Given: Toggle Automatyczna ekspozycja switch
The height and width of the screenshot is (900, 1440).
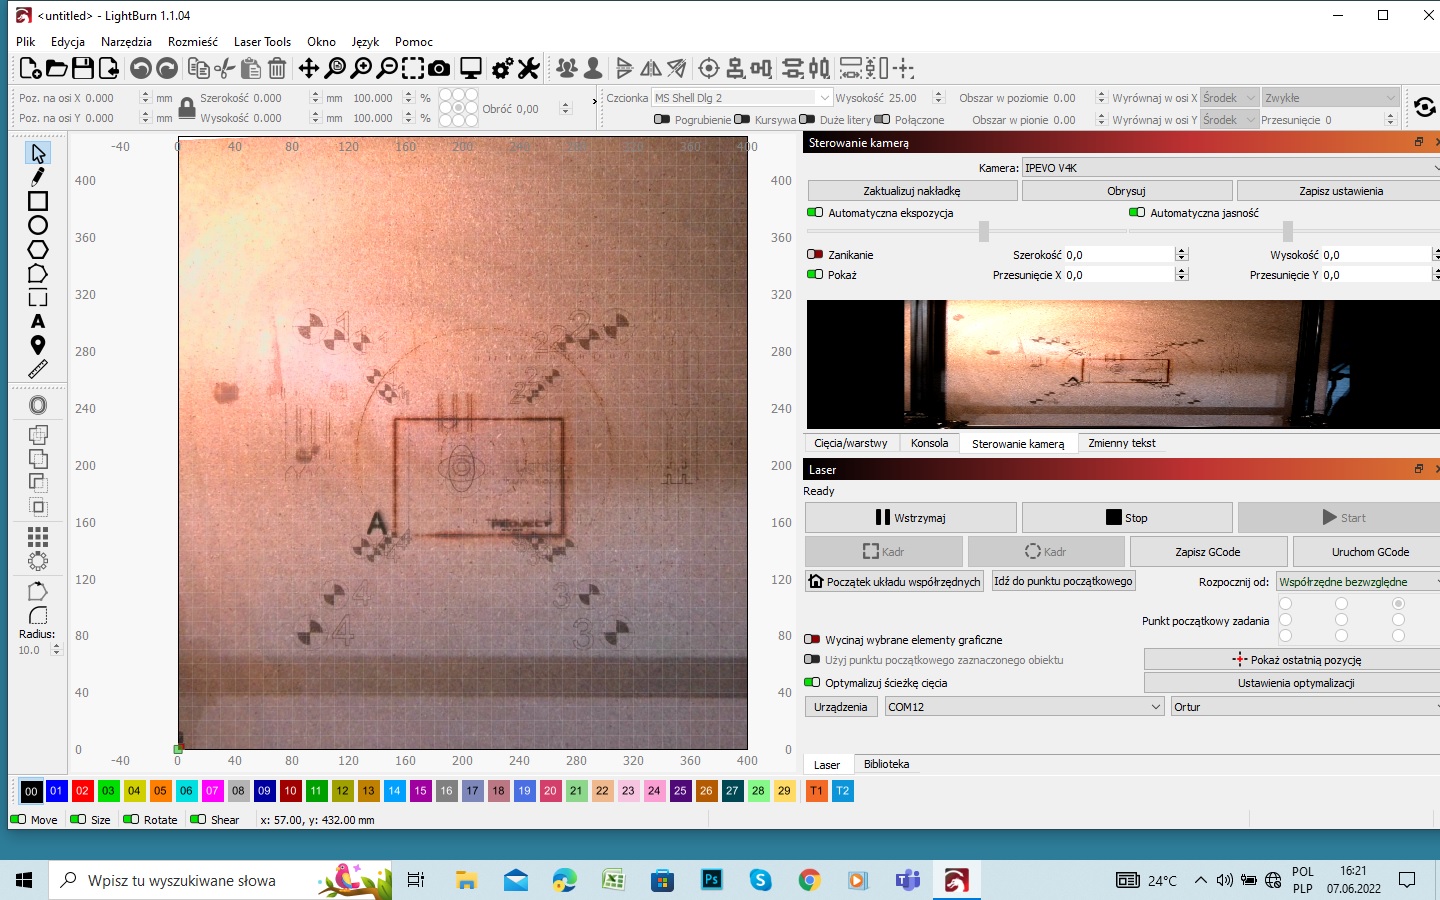Looking at the screenshot, I should coord(815,213).
